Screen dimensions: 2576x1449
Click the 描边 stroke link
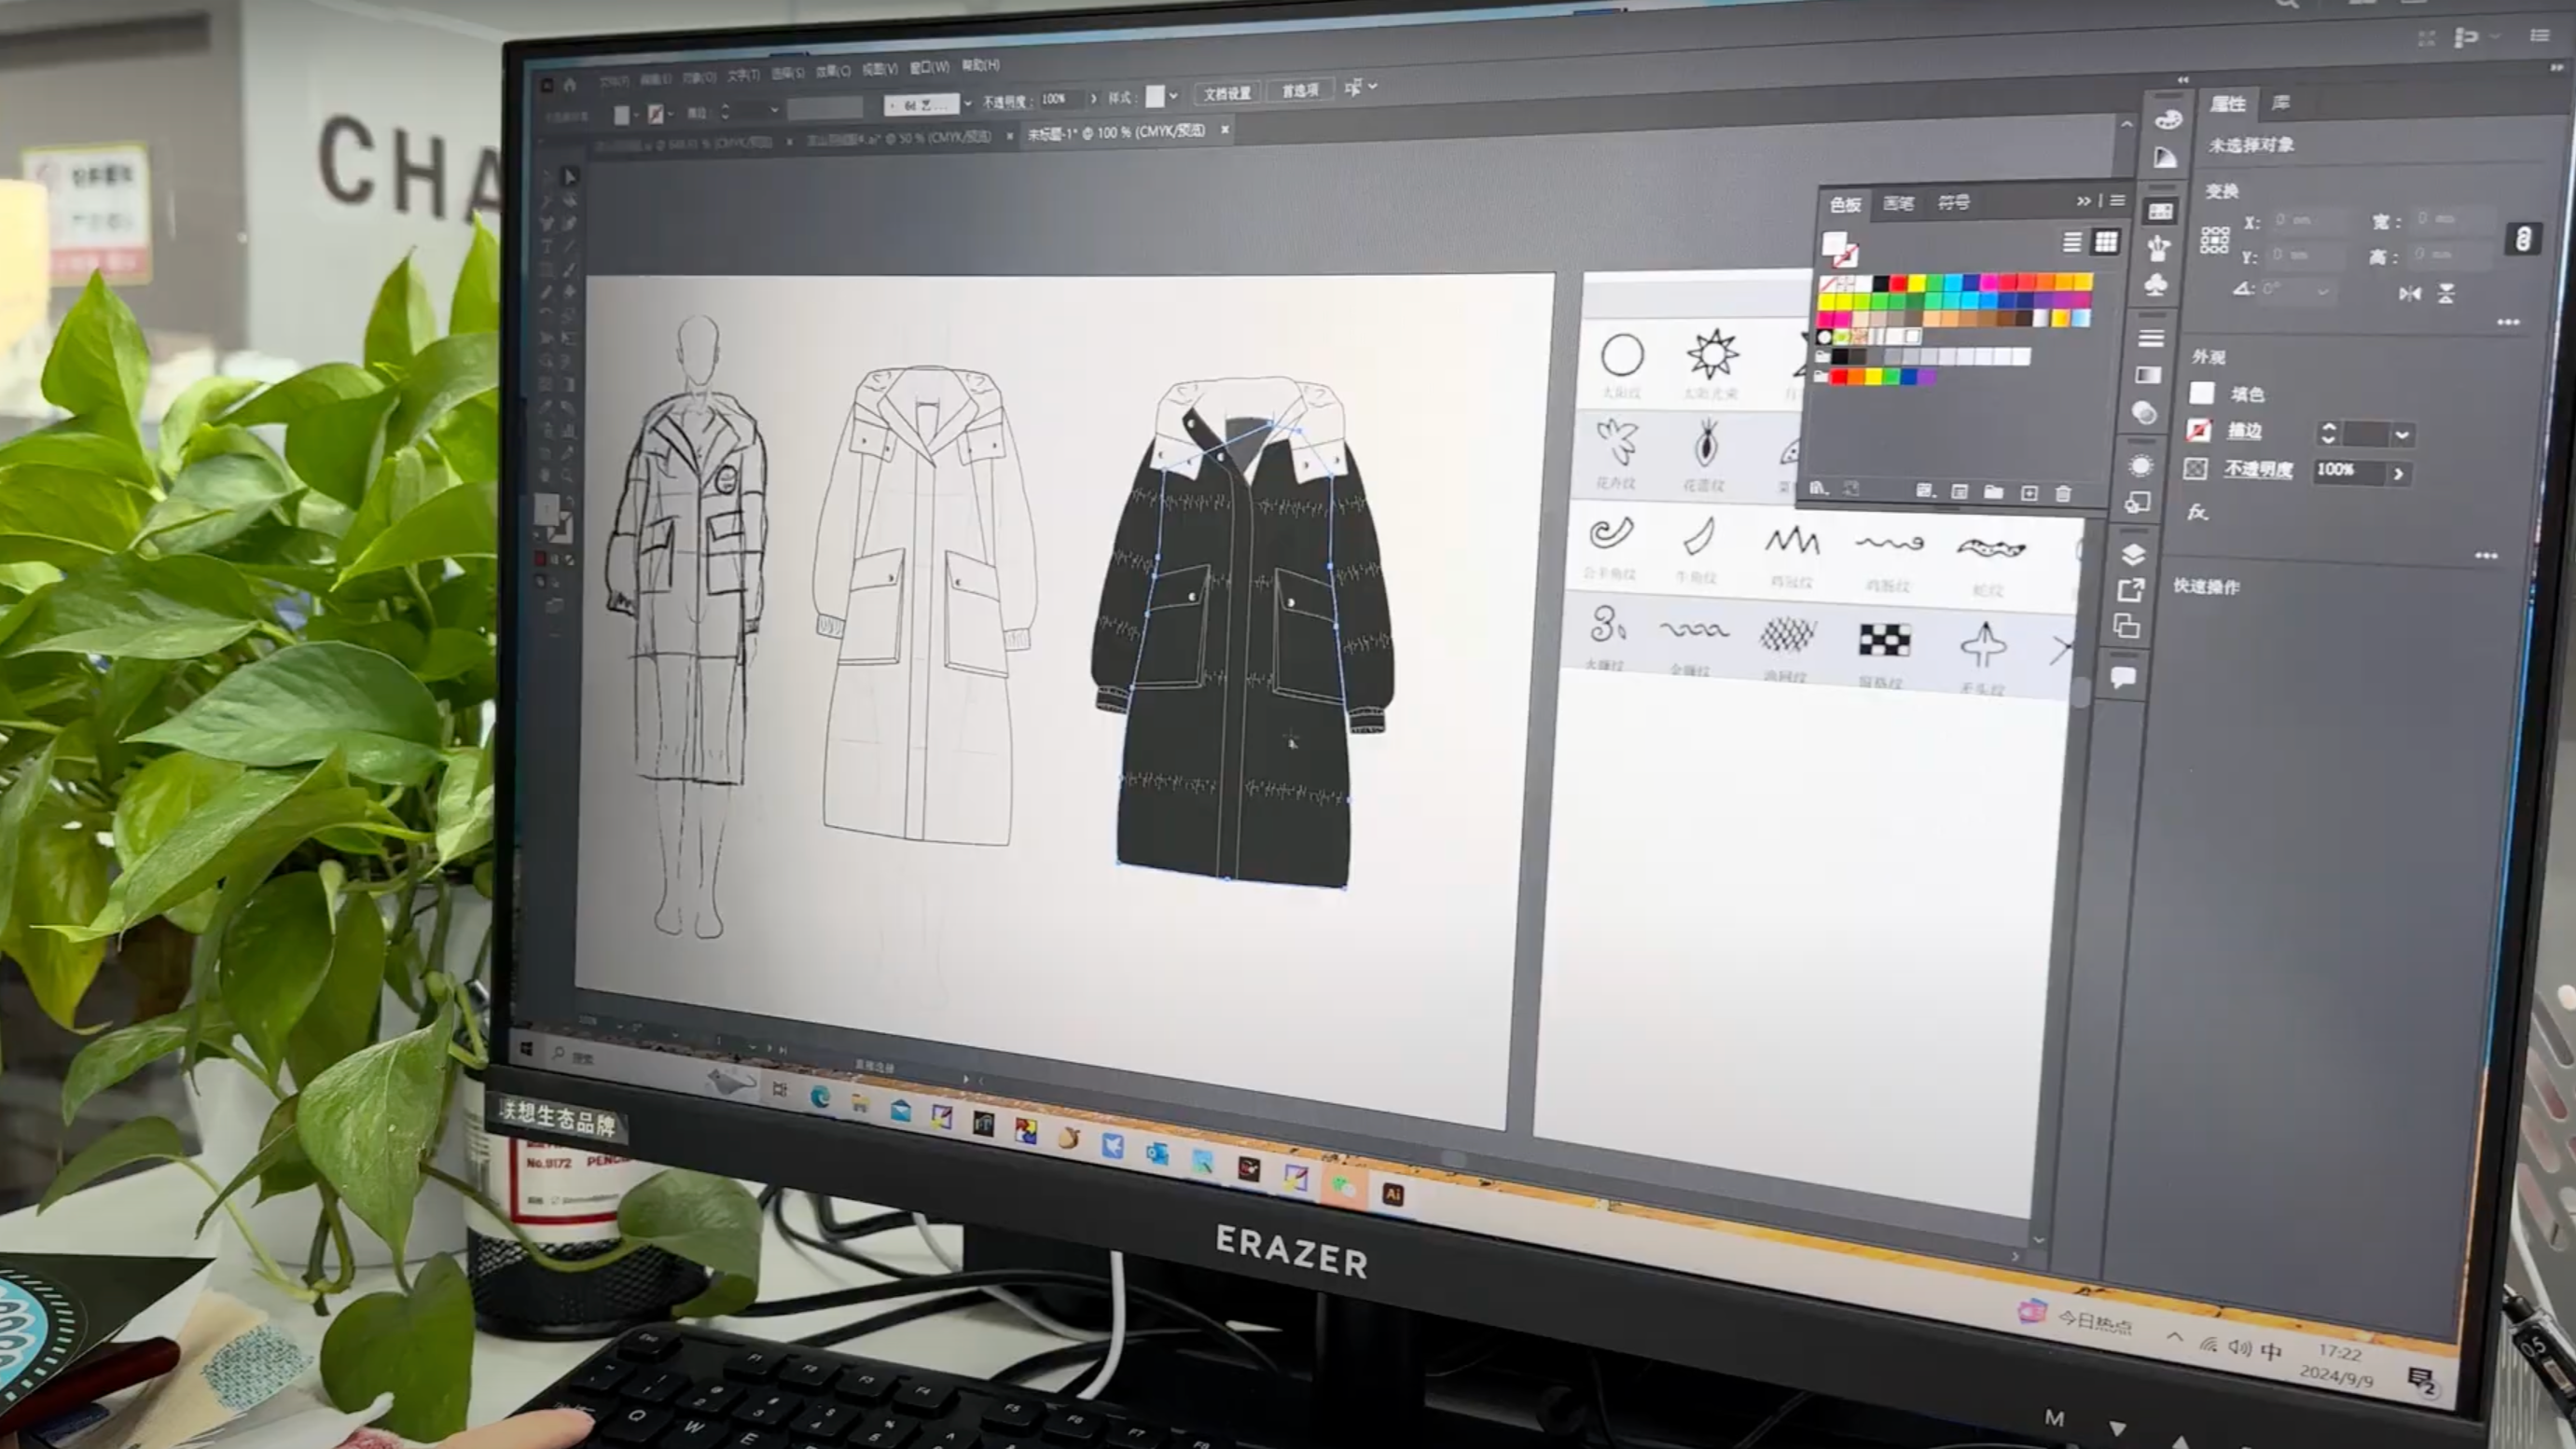click(x=2244, y=431)
